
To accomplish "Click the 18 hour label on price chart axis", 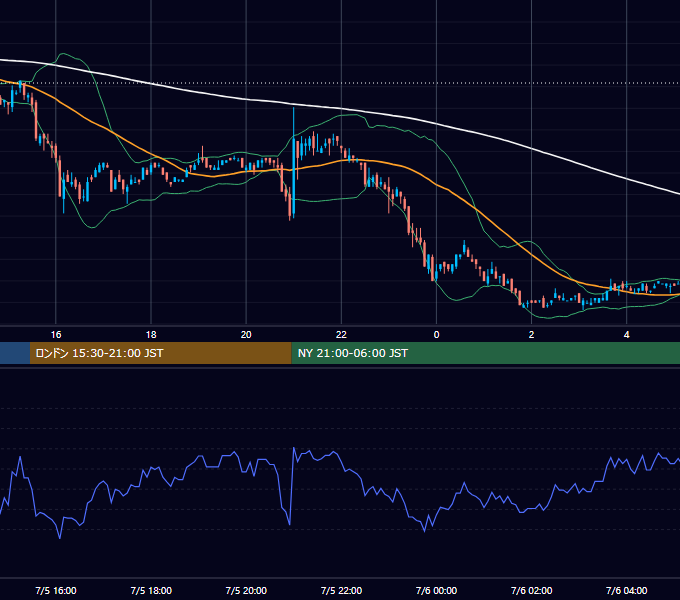I will pos(151,335).
